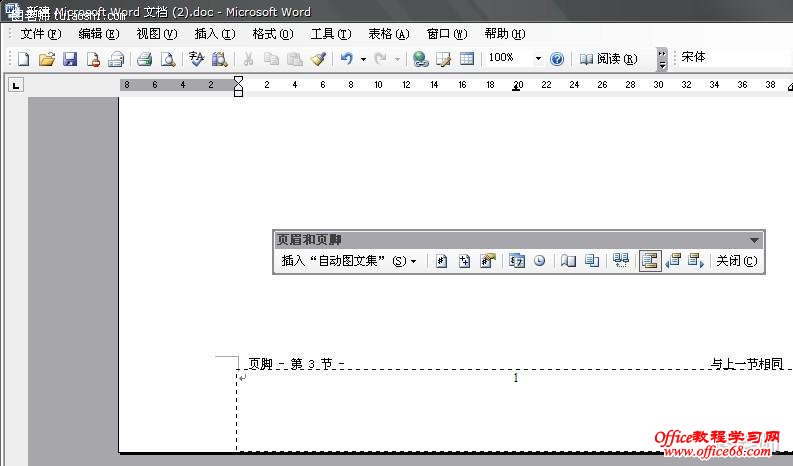The image size is (793, 466).
Task: Open Print Preview from the toolbar
Action: [168, 59]
